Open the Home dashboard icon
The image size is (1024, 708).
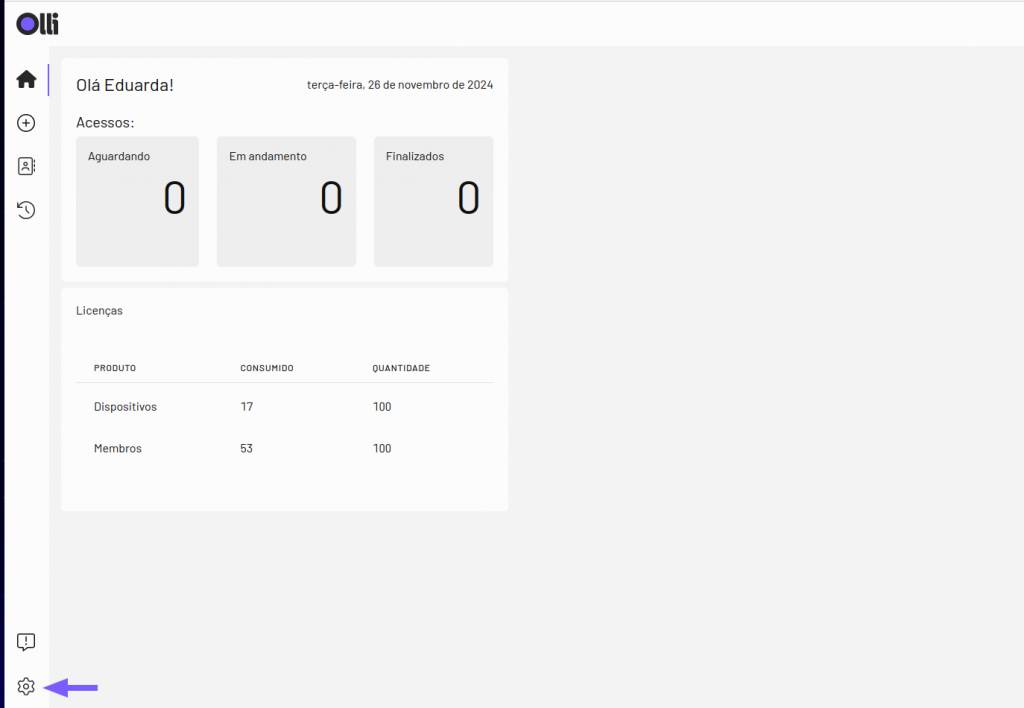click(x=26, y=80)
